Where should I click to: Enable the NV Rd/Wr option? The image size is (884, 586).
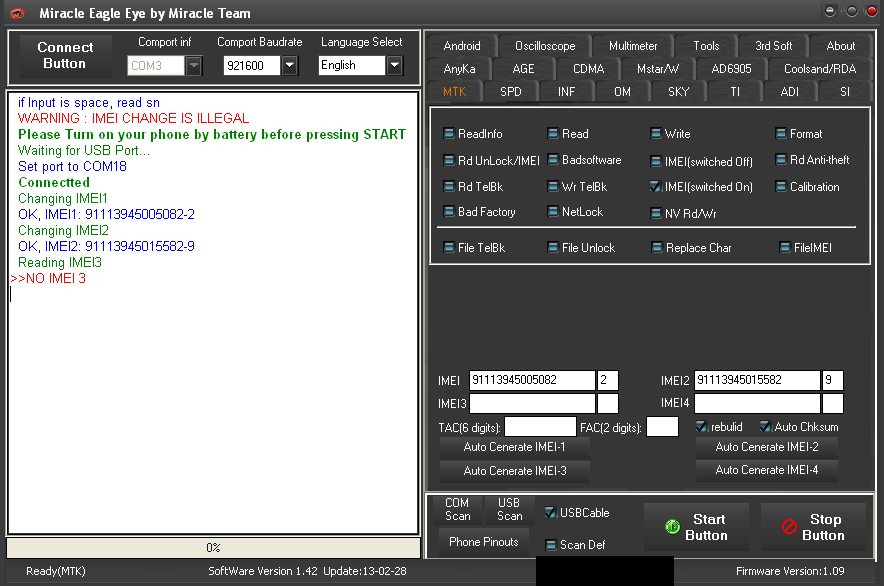coord(683,214)
